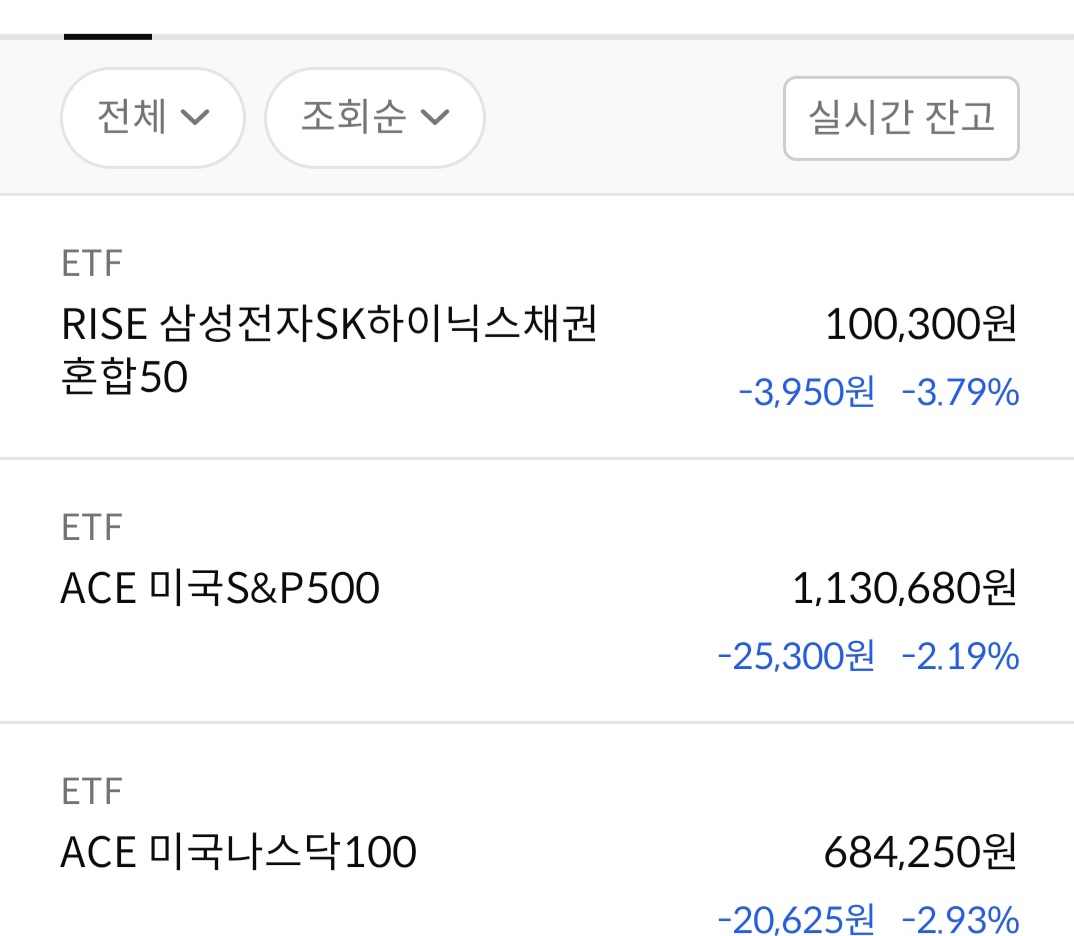This screenshot has width=1074, height=936.
Task: Expand the 조회순 sort dropdown
Action: pos(374,118)
